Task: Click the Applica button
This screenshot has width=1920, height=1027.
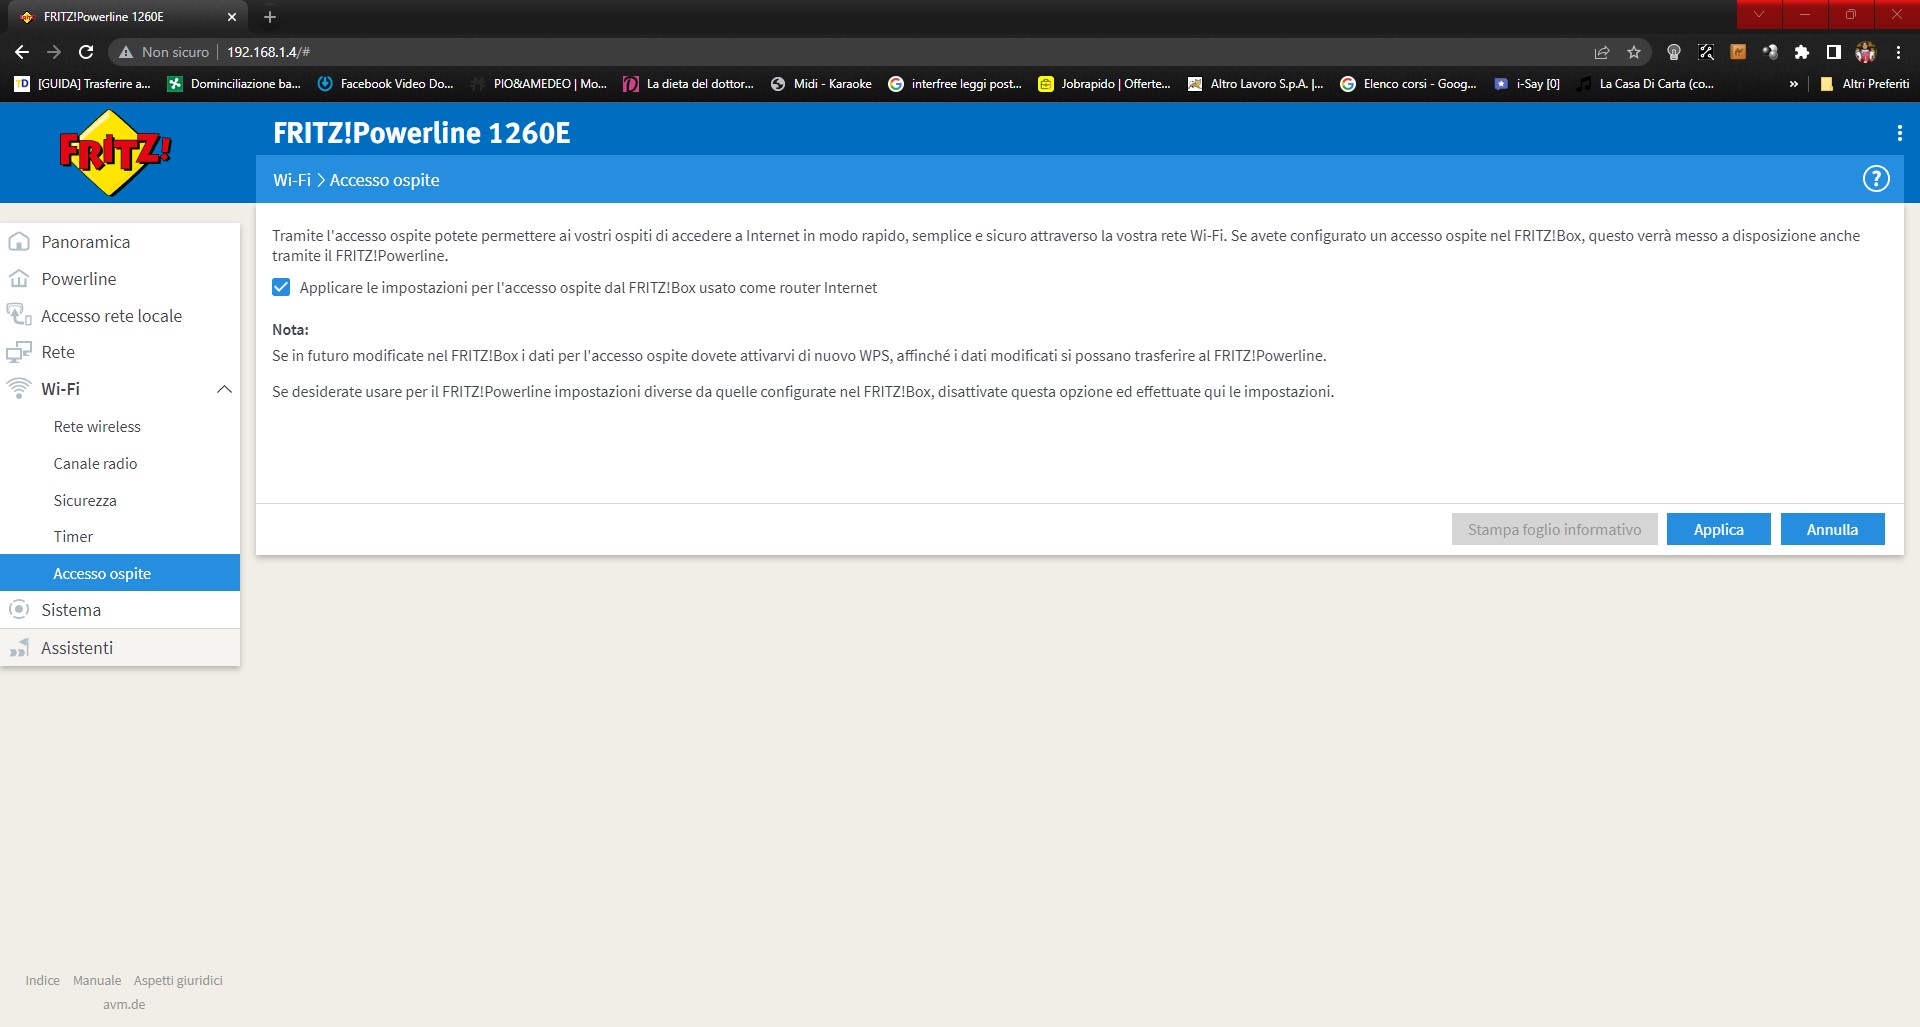Action: (x=1718, y=529)
